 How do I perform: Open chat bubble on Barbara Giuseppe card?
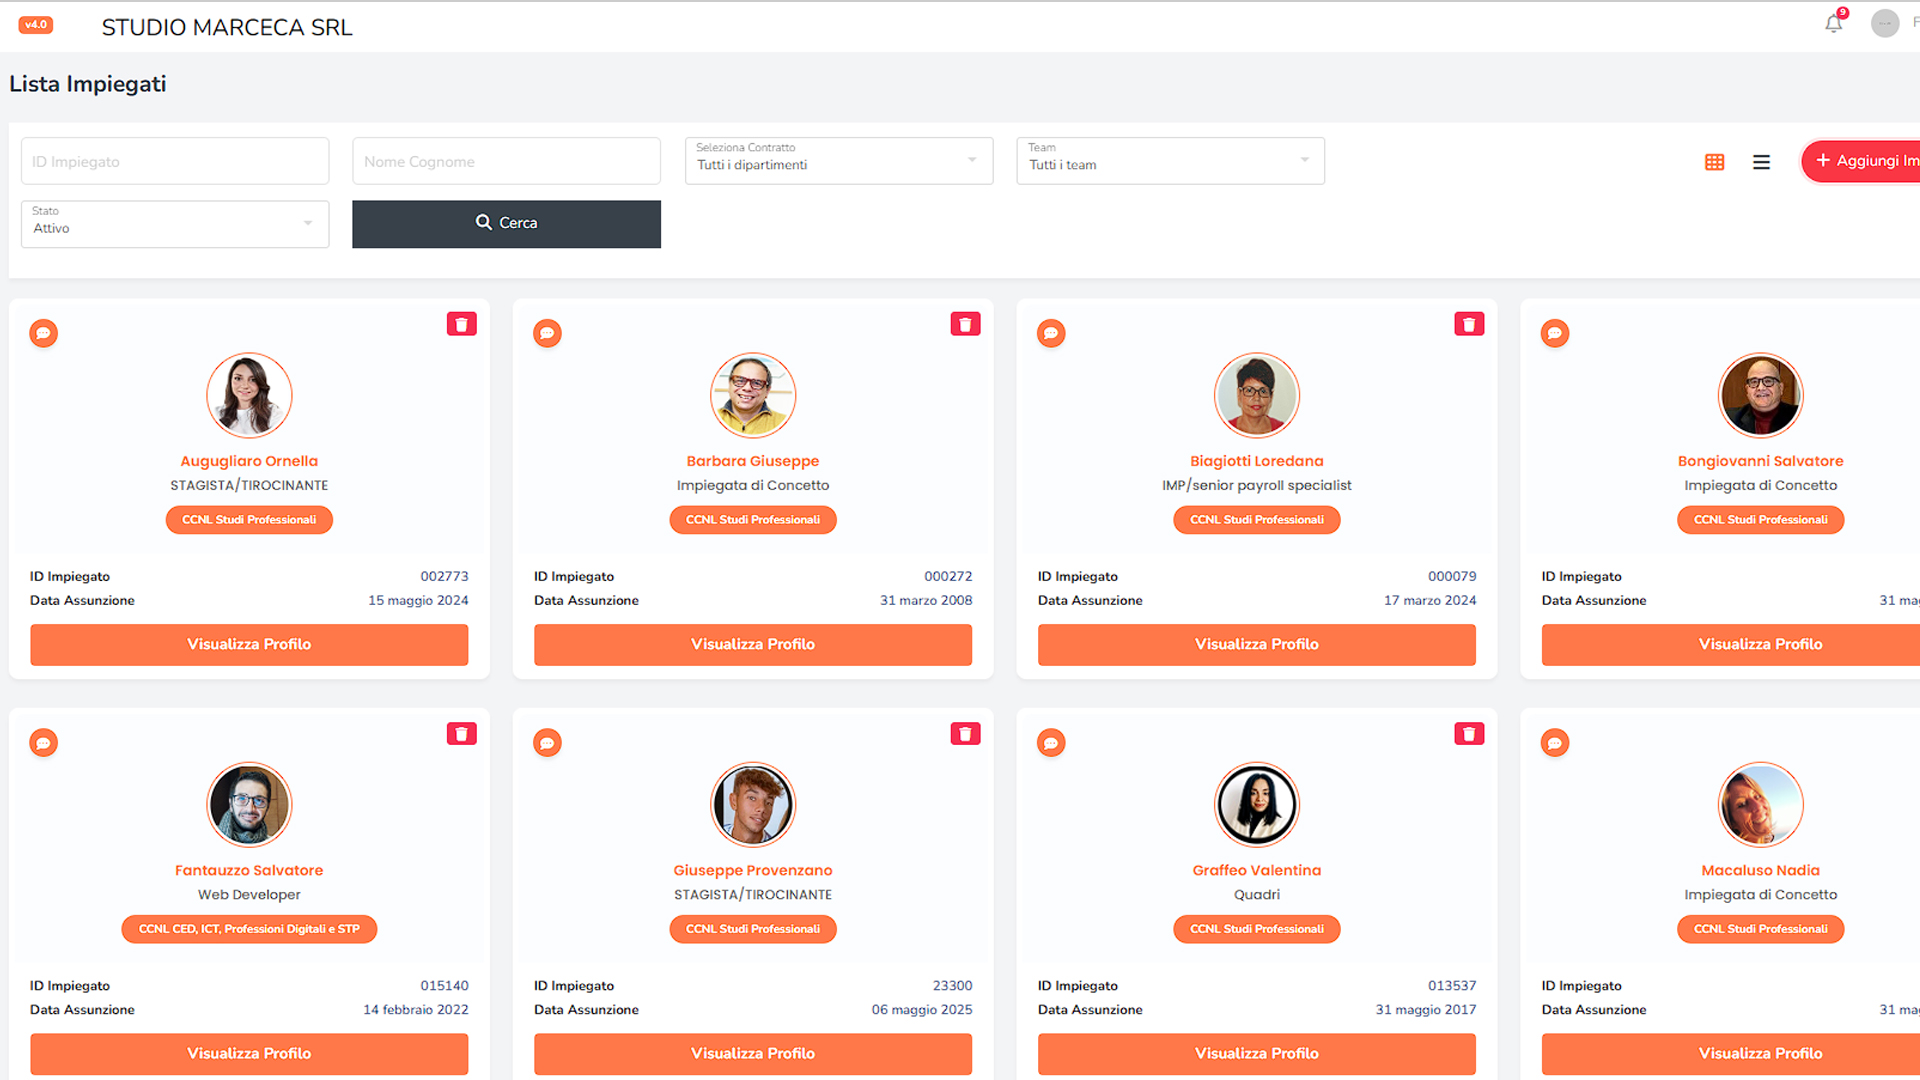click(x=547, y=333)
